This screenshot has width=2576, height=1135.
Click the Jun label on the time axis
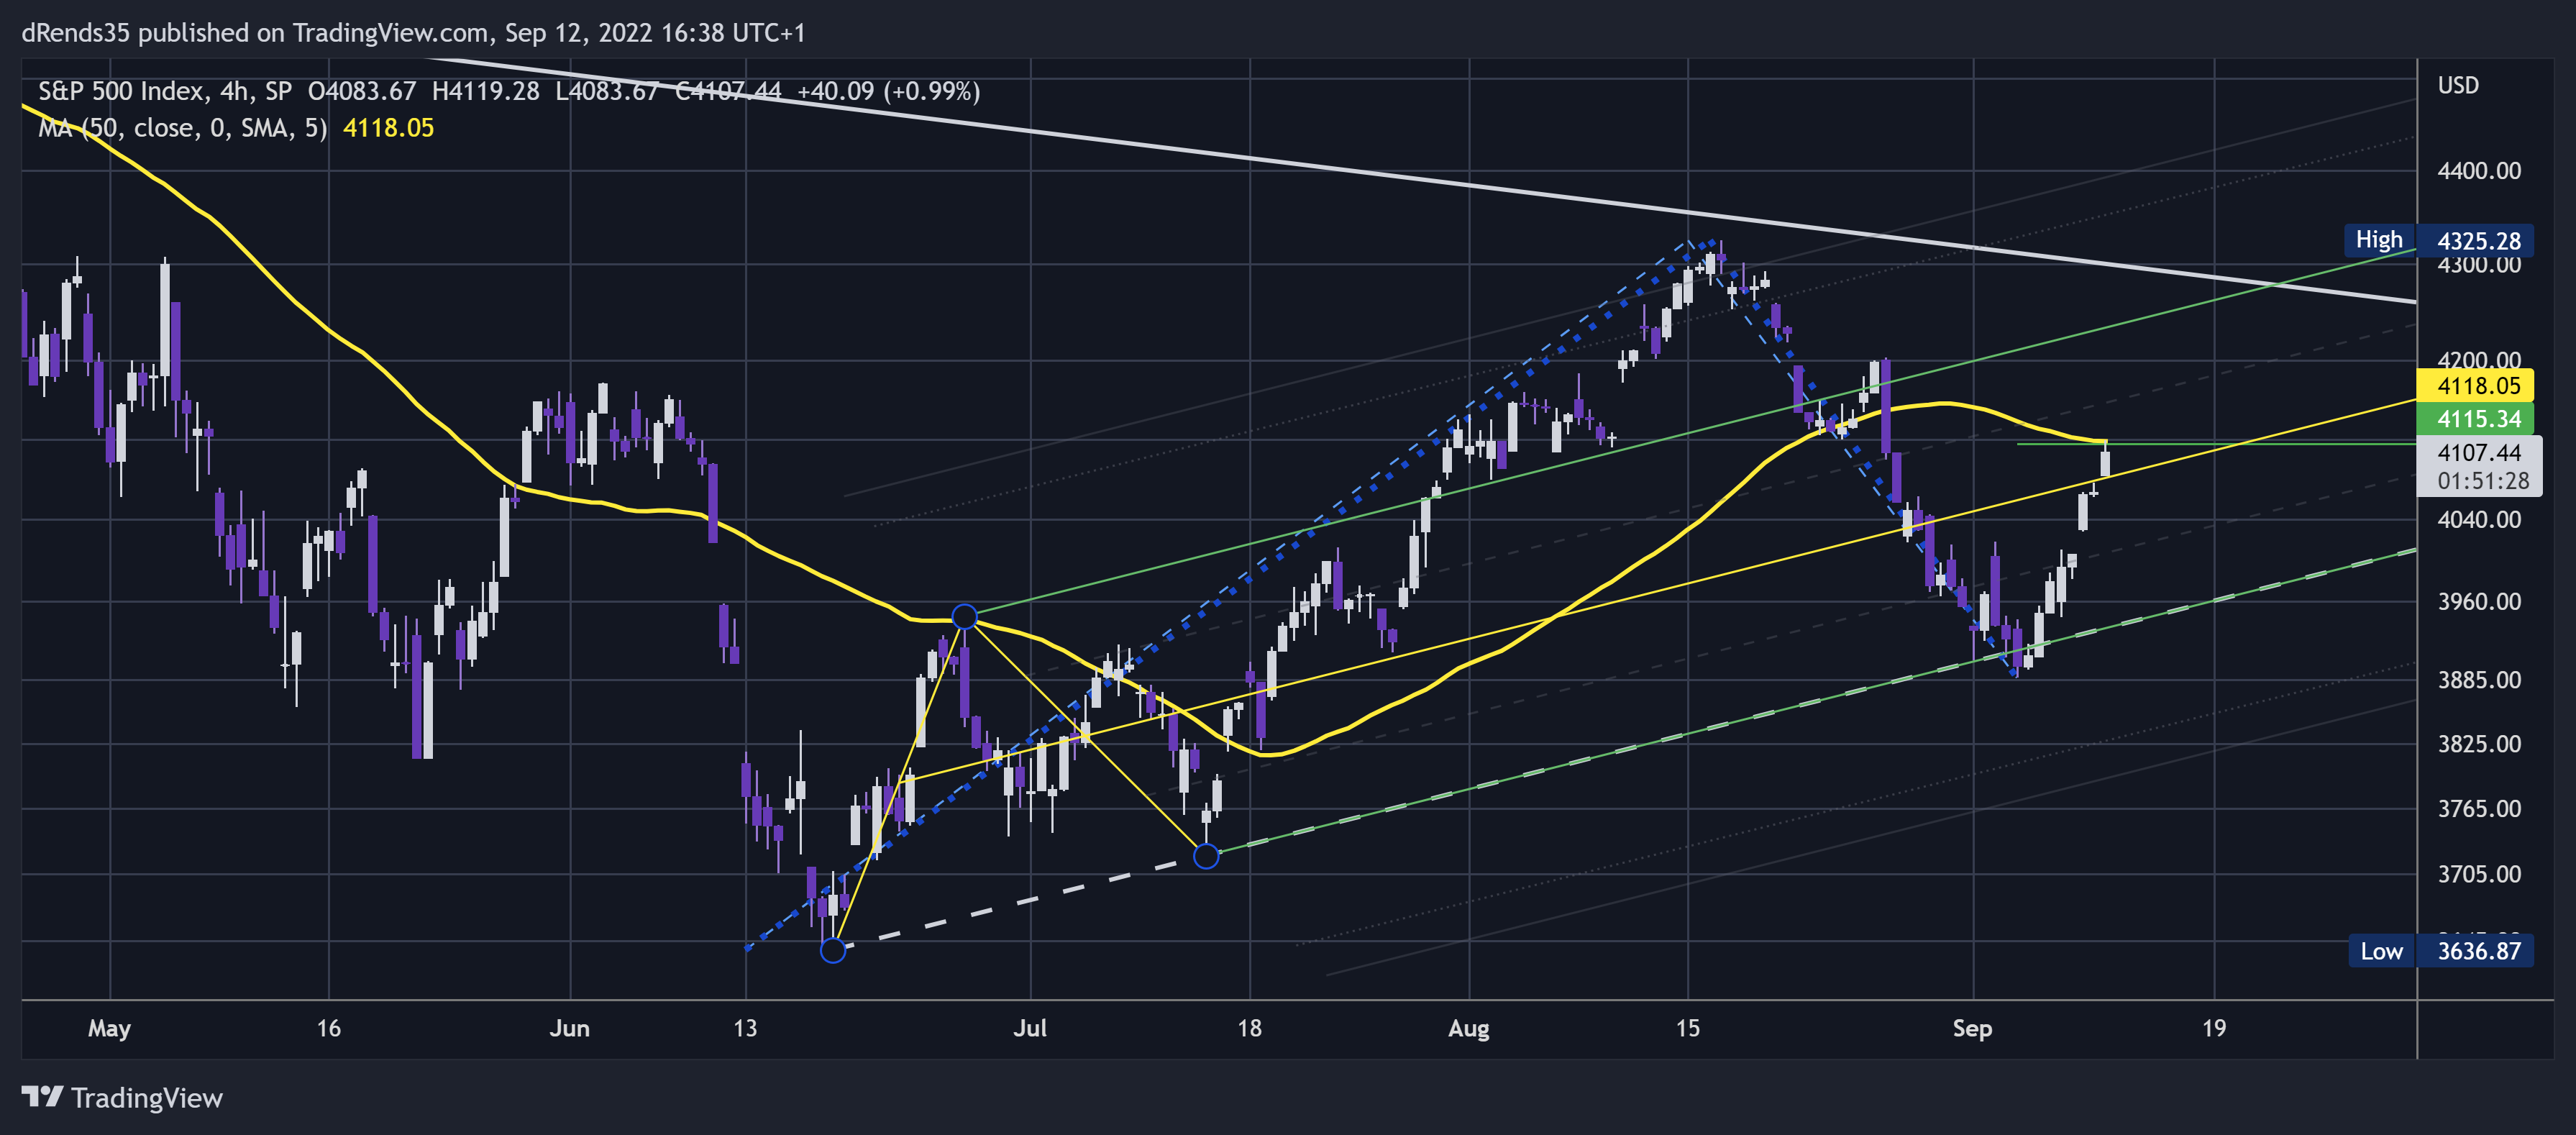[569, 1028]
